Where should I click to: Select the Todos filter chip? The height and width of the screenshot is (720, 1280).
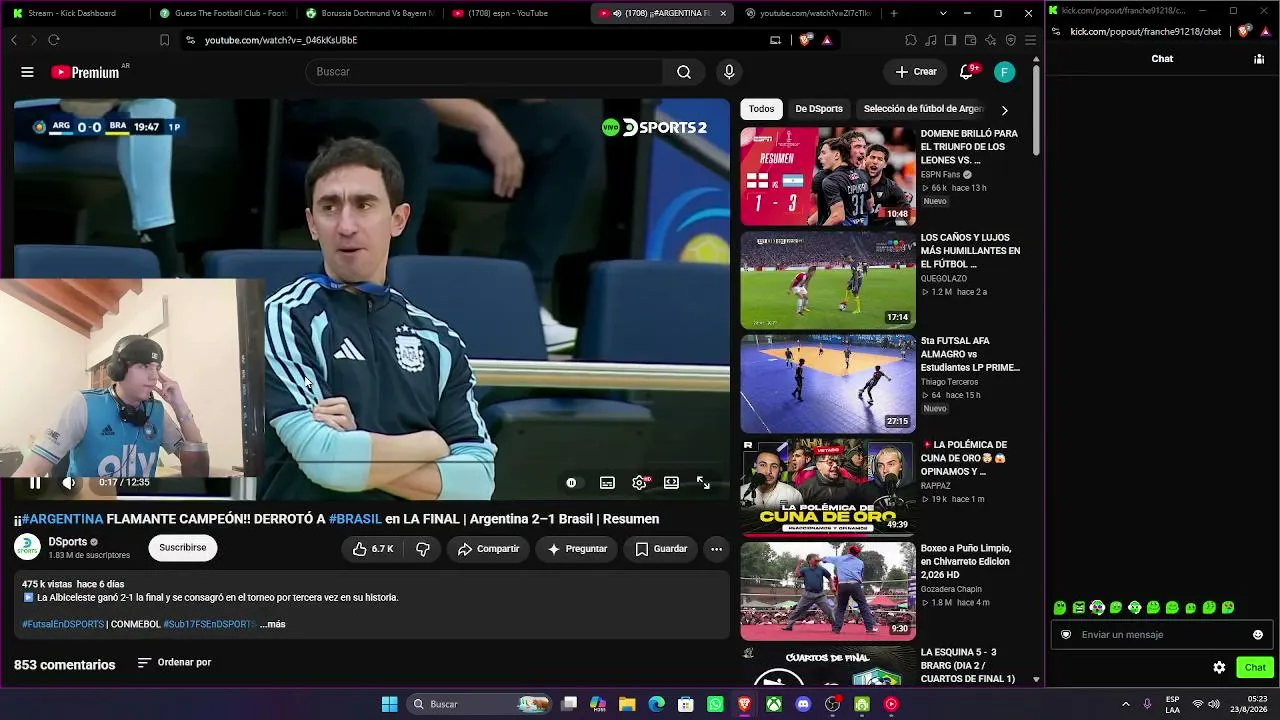coord(762,109)
